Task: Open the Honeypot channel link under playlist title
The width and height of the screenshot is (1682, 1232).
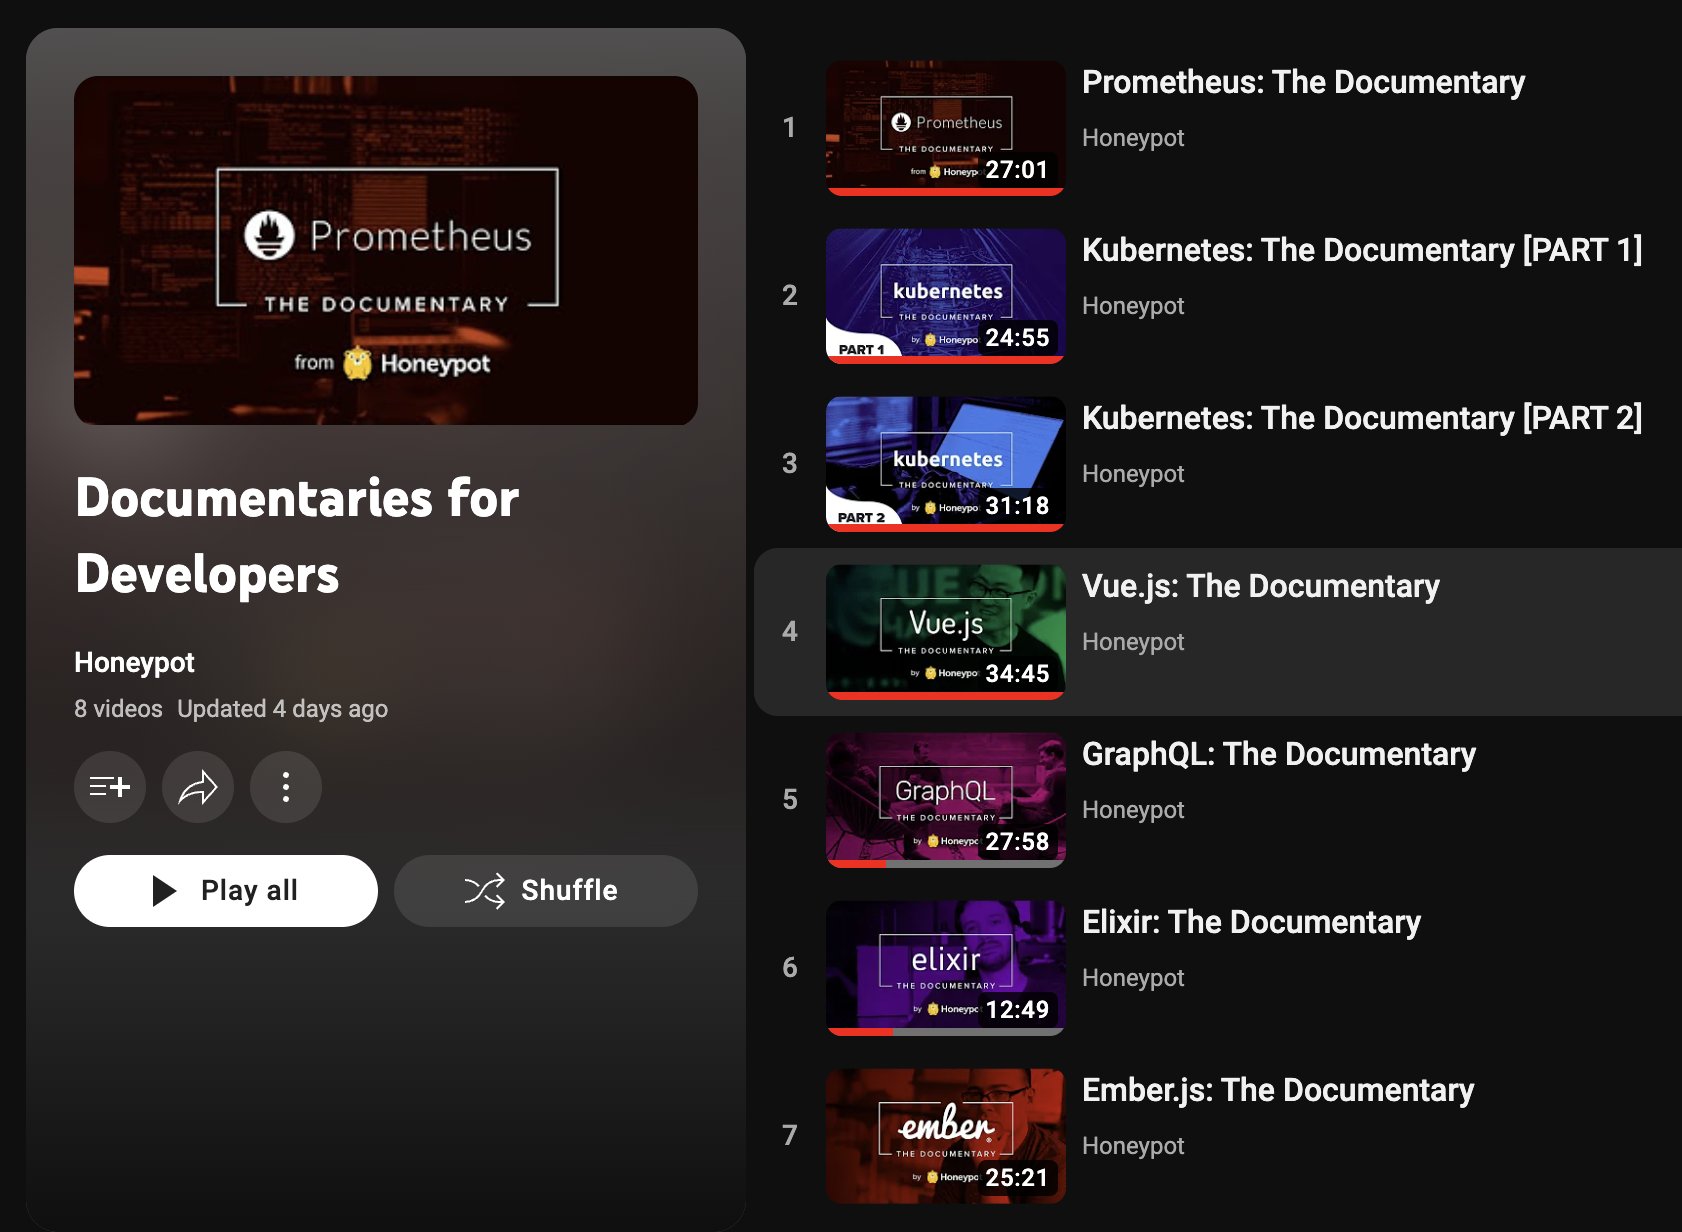Action: tap(134, 662)
